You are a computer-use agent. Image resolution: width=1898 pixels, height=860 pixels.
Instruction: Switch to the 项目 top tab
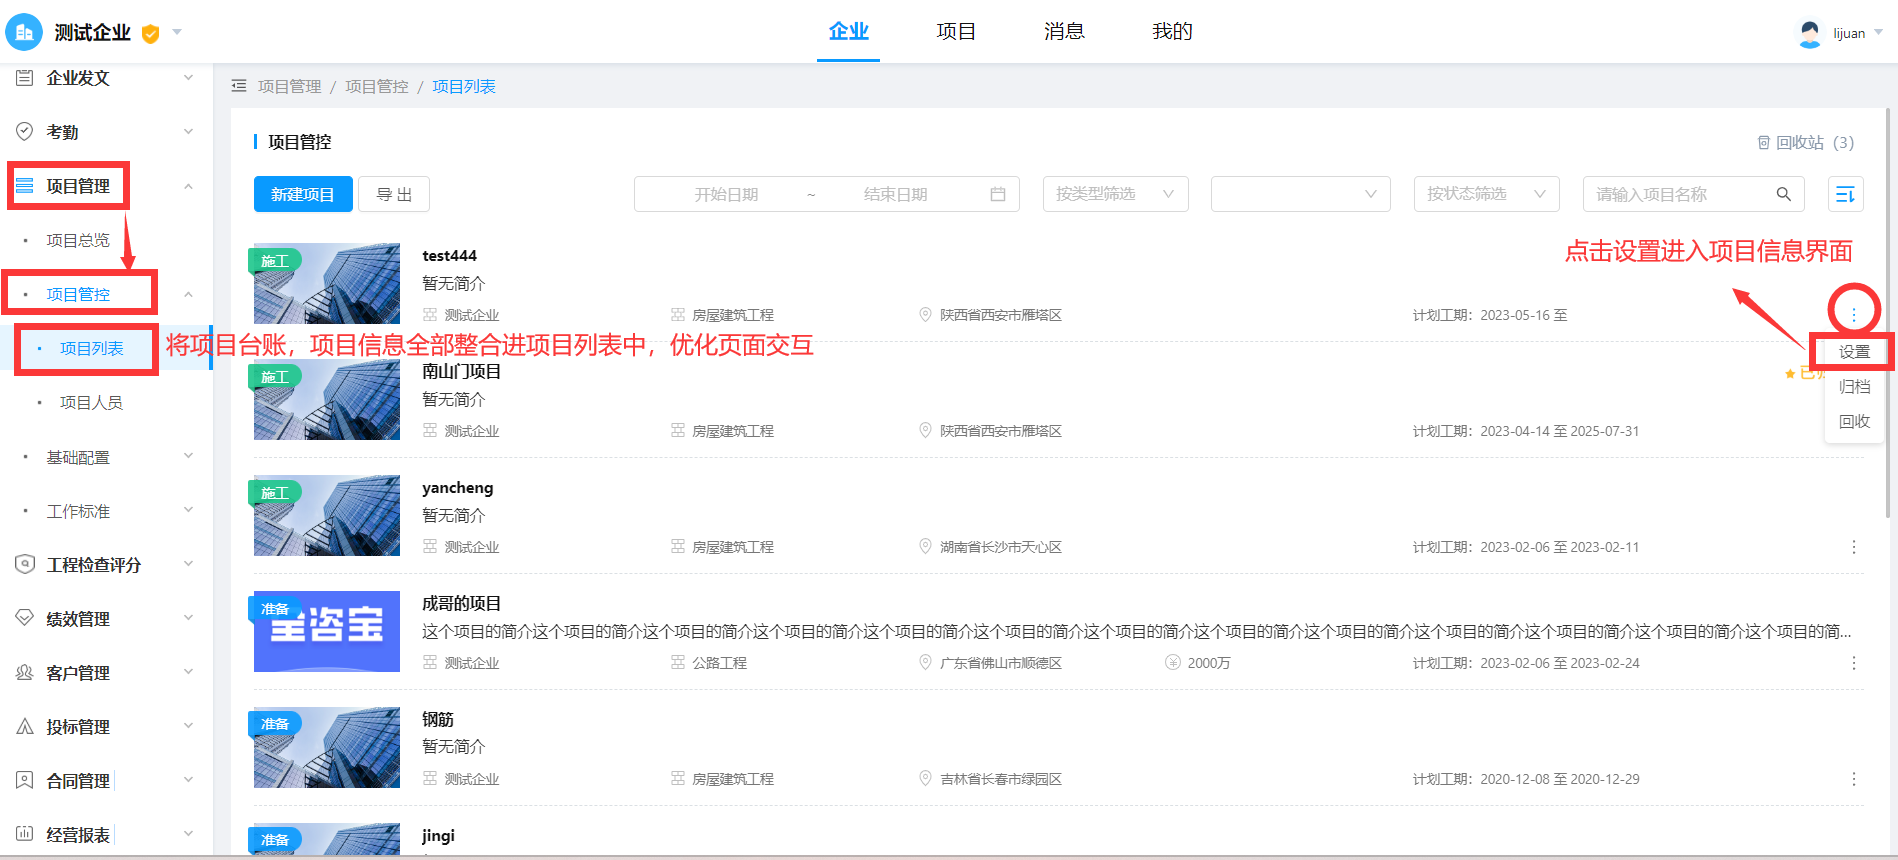coord(956,31)
